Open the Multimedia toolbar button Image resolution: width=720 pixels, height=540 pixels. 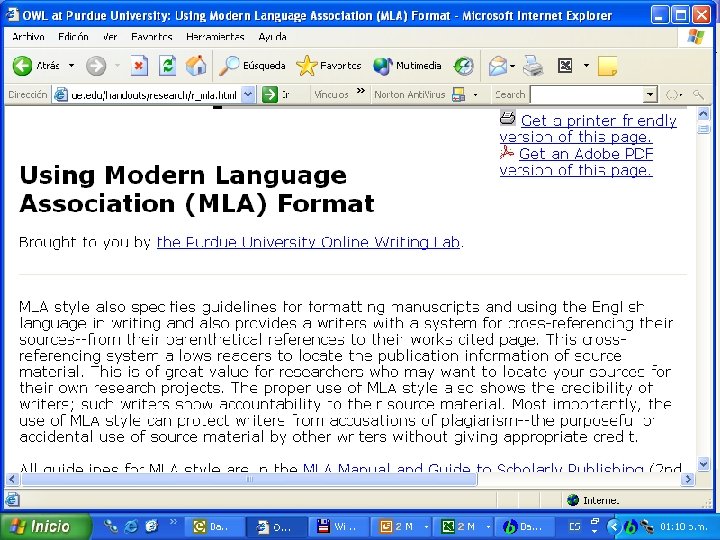tap(407, 66)
